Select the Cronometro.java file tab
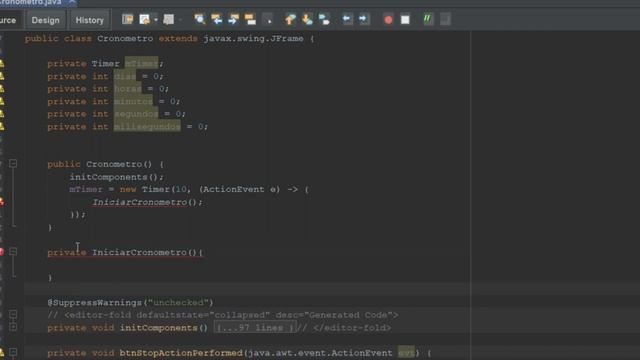This screenshot has width=640, height=360. [x=31, y=2]
